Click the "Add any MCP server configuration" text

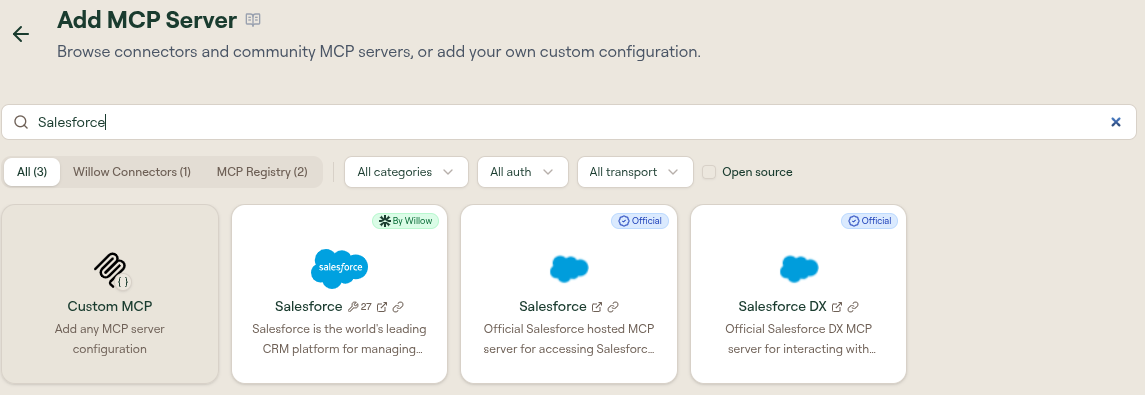(110, 339)
